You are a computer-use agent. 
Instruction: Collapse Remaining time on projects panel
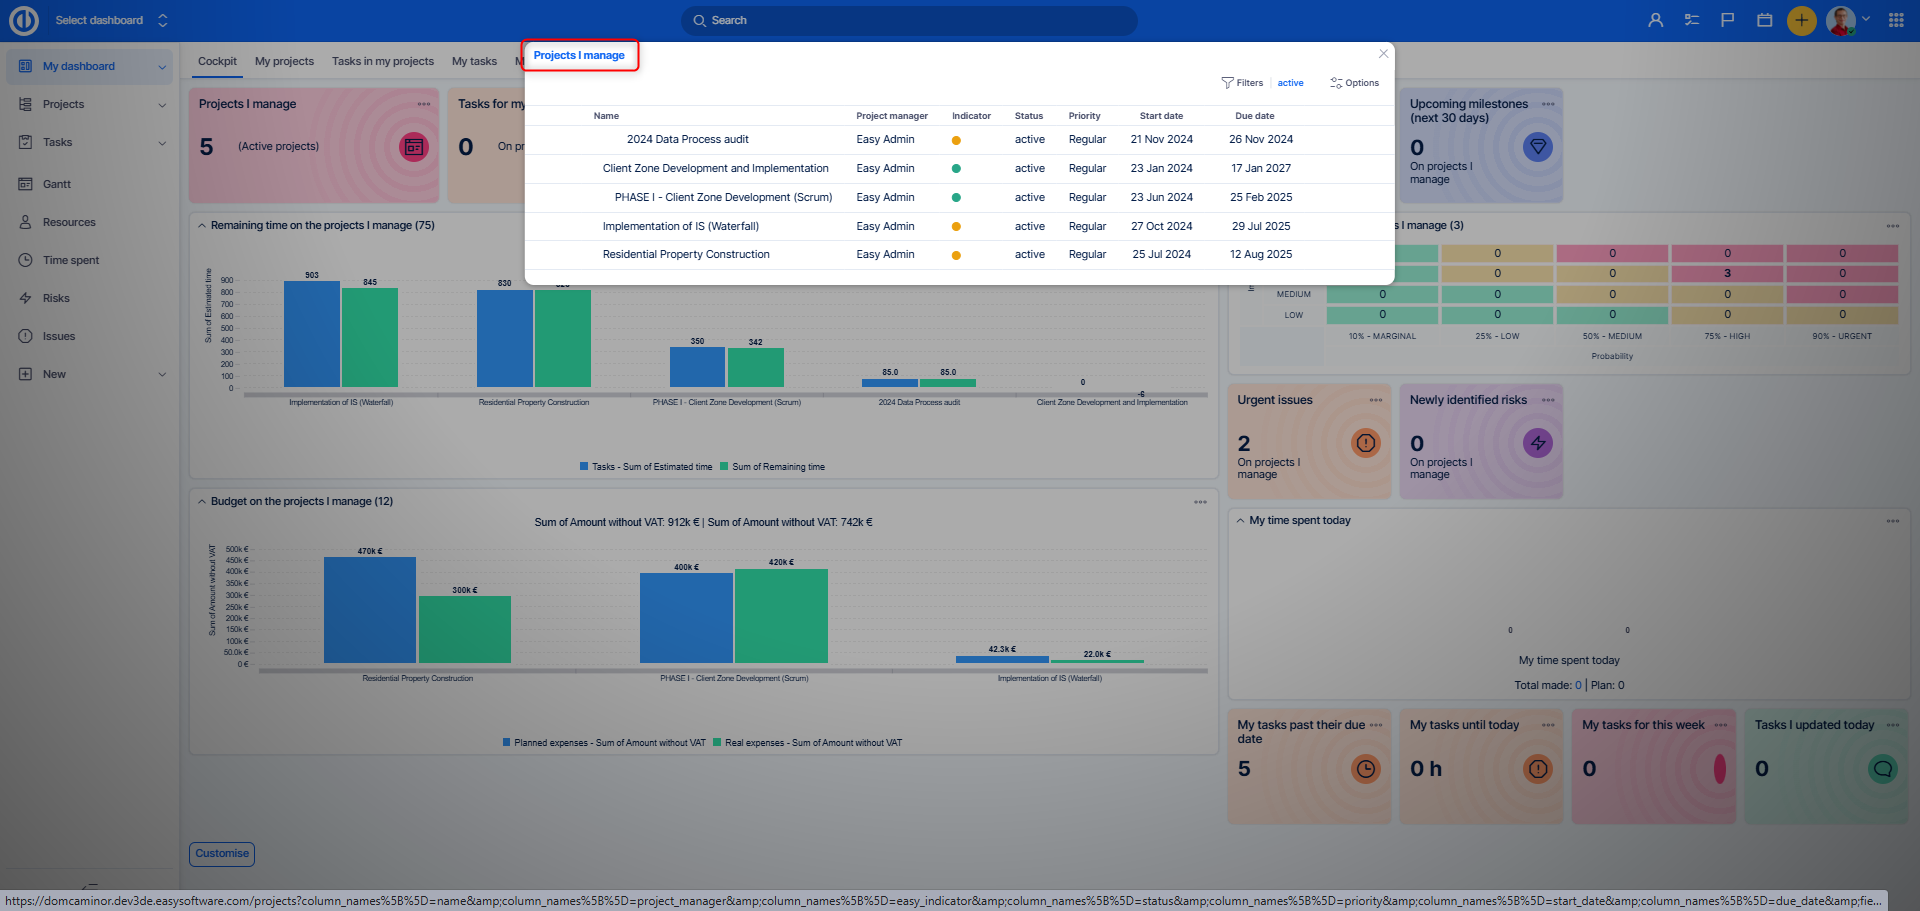[202, 226]
